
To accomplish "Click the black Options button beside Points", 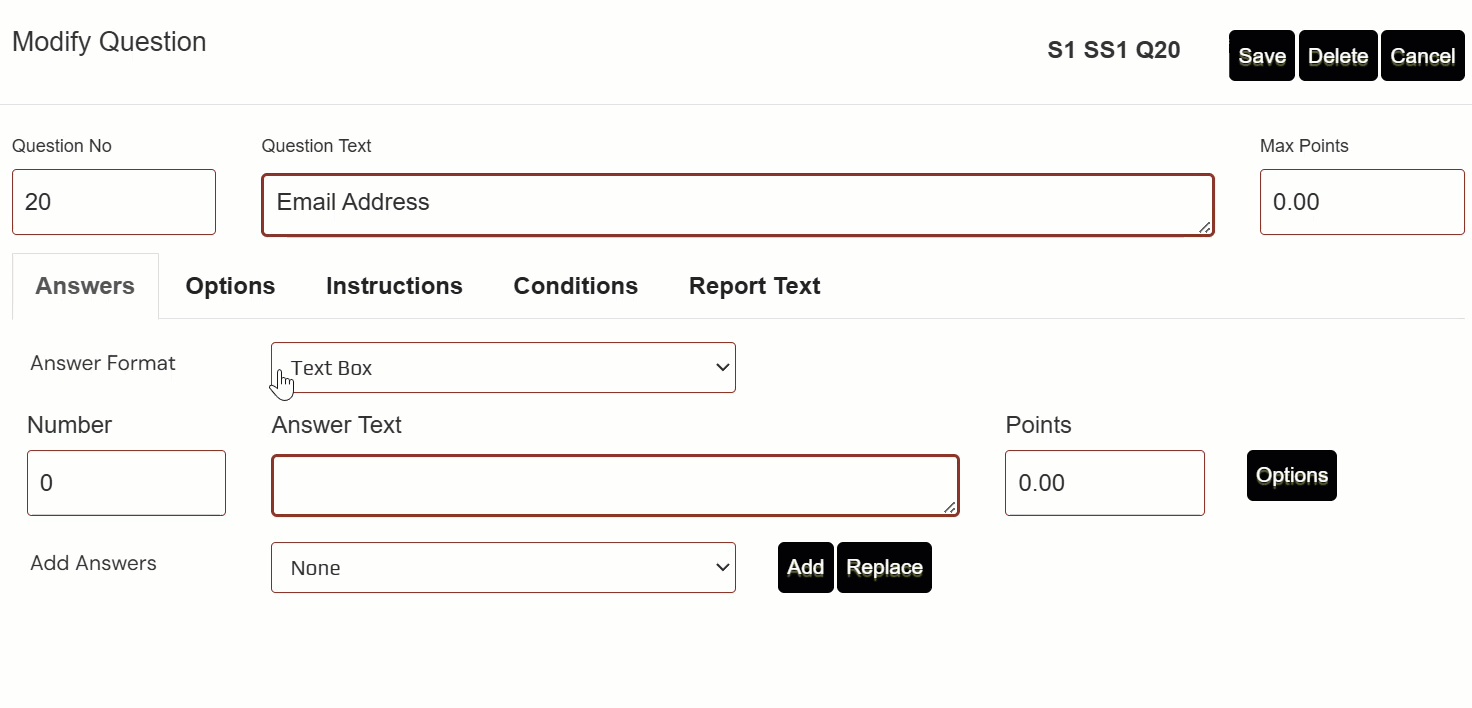I will pos(1291,475).
